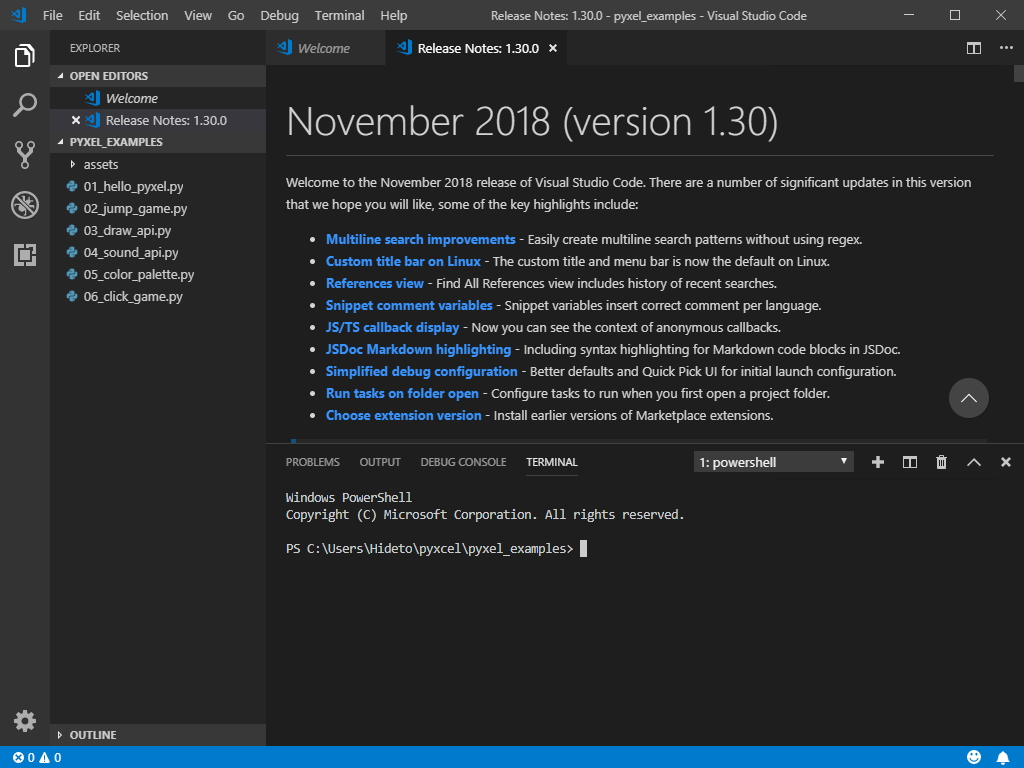1024x768 pixels.
Task: Open a new terminal with the plus icon
Action: point(877,462)
